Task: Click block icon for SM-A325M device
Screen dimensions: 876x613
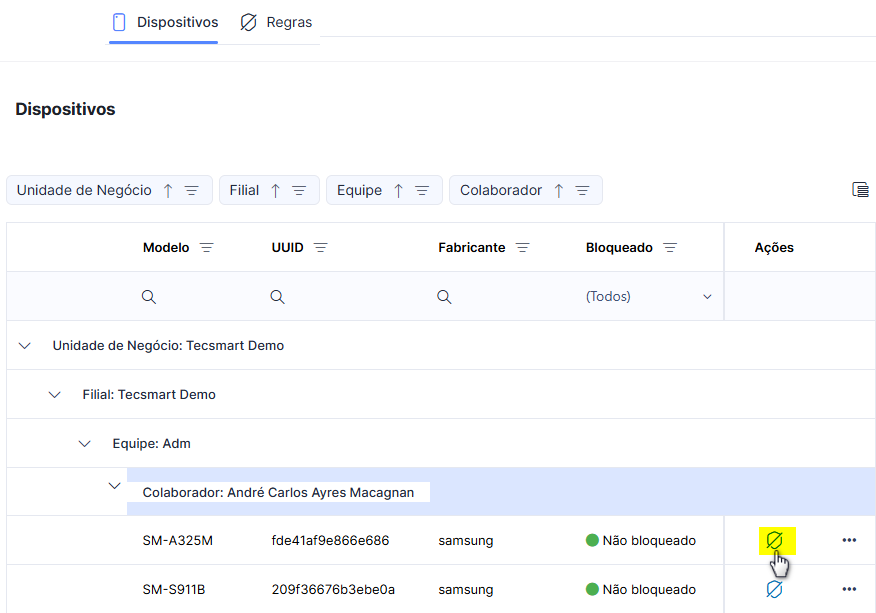Action: coord(774,540)
